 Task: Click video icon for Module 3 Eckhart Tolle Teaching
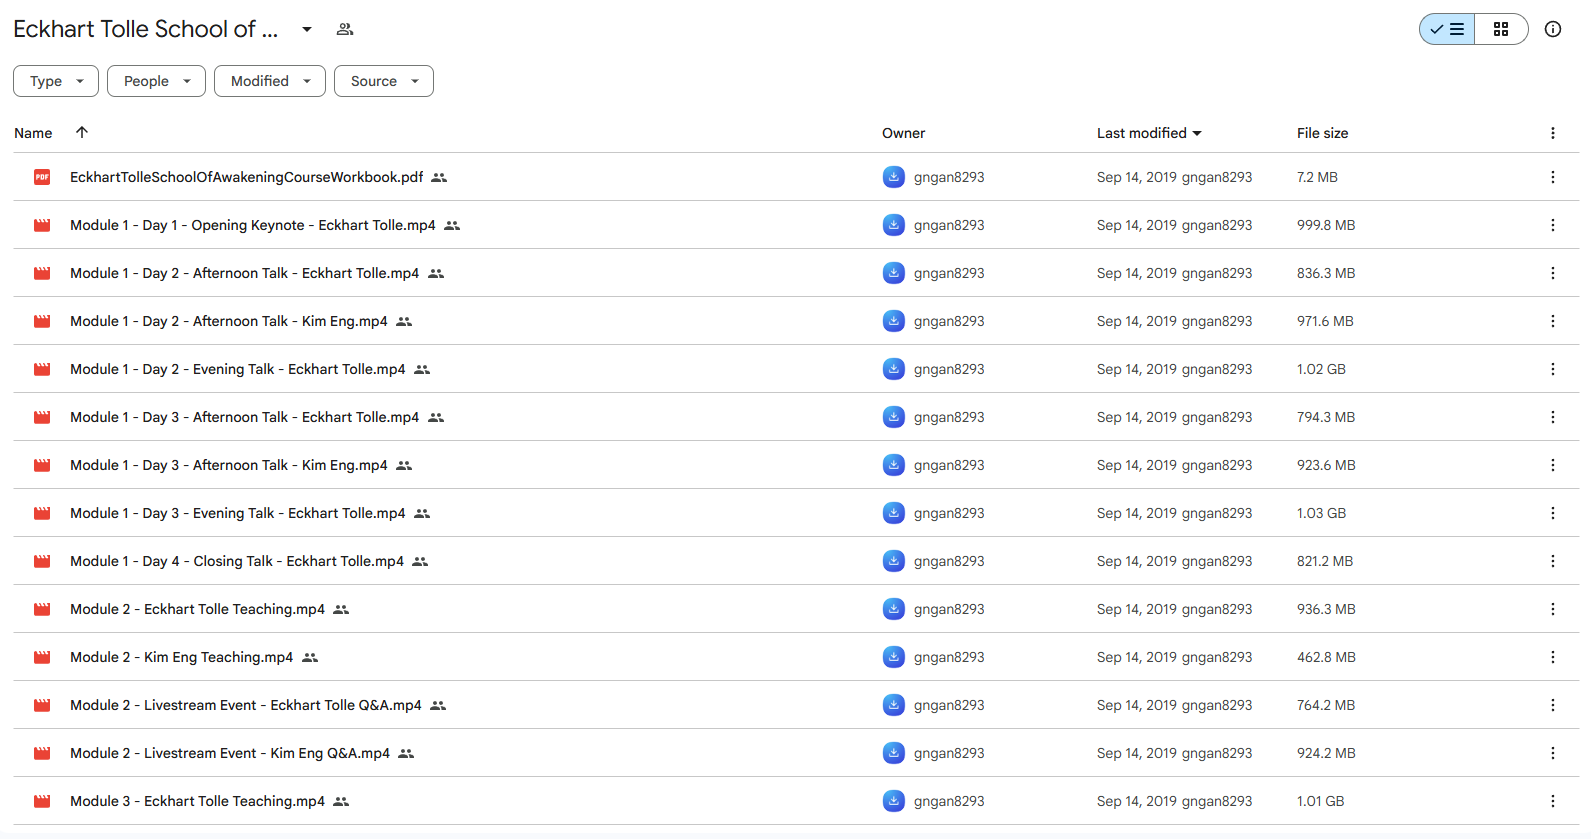pyautogui.click(x=42, y=801)
